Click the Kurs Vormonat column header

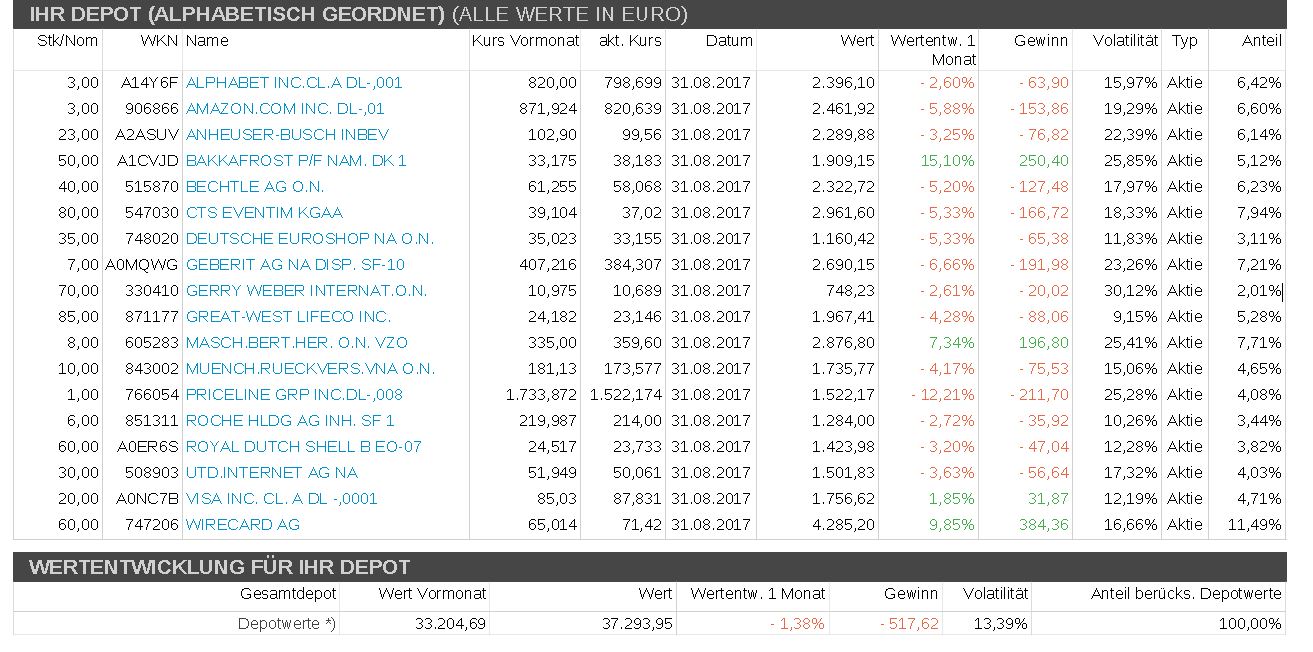point(525,41)
